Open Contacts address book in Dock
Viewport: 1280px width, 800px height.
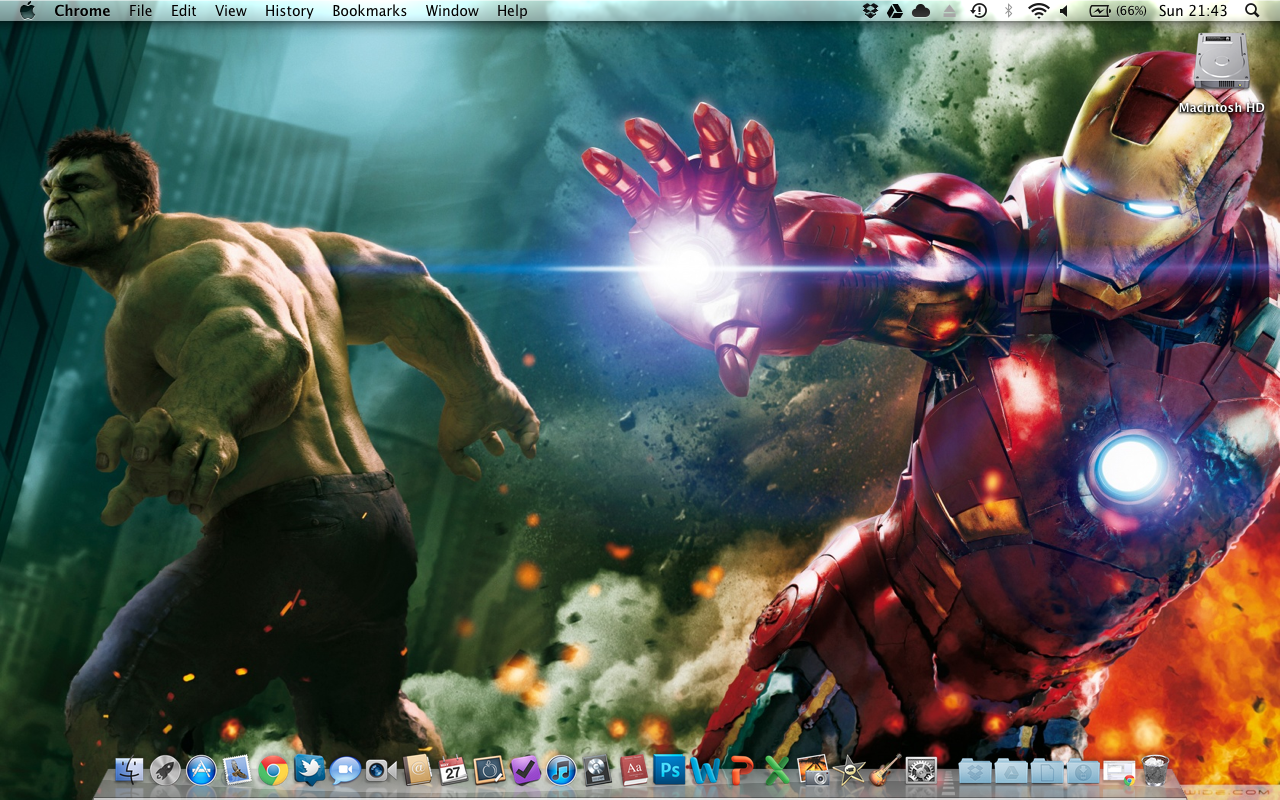pos(417,770)
